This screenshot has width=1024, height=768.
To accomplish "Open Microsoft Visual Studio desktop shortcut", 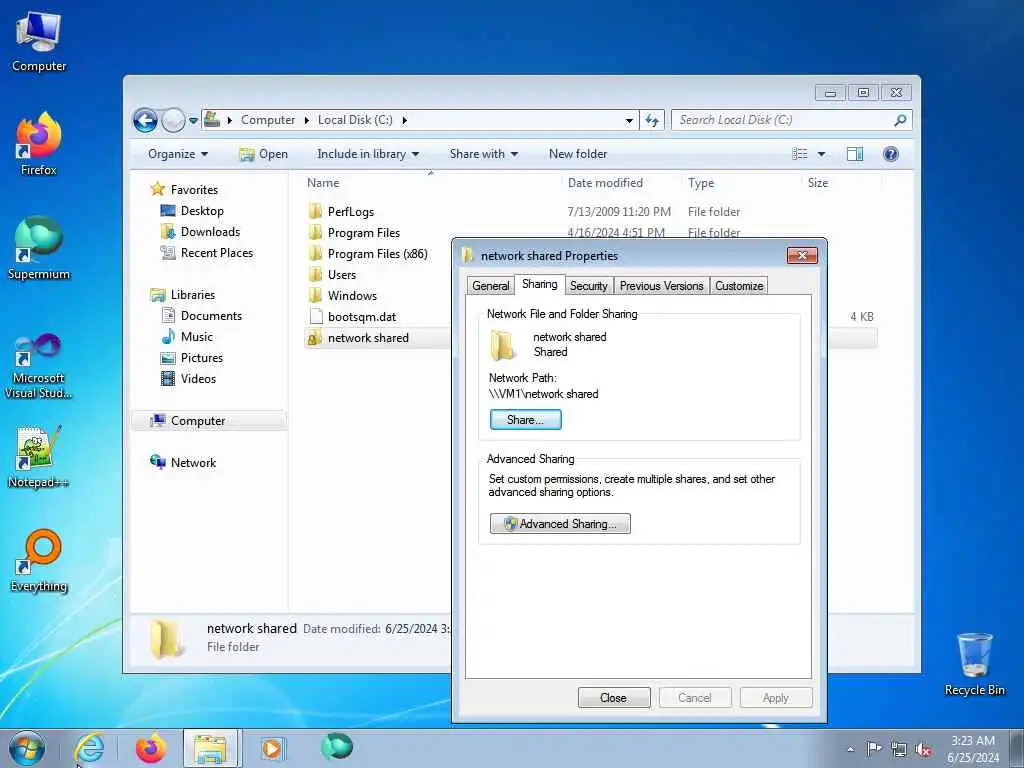I will tap(39, 367).
